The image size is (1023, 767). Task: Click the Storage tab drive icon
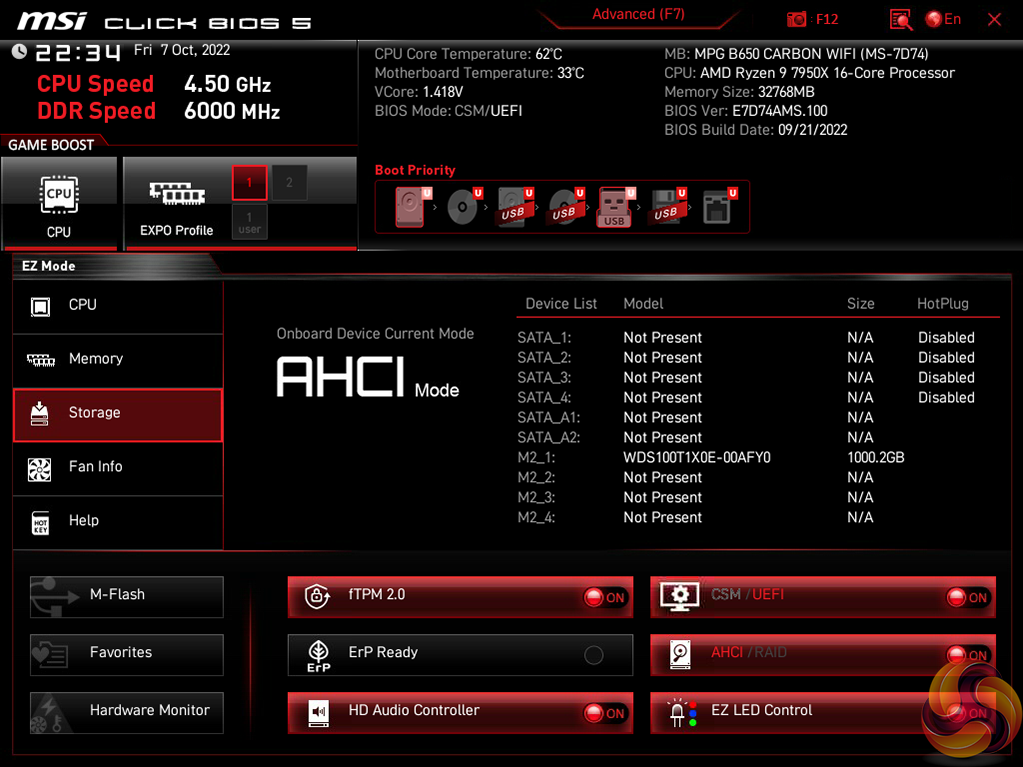coord(40,414)
